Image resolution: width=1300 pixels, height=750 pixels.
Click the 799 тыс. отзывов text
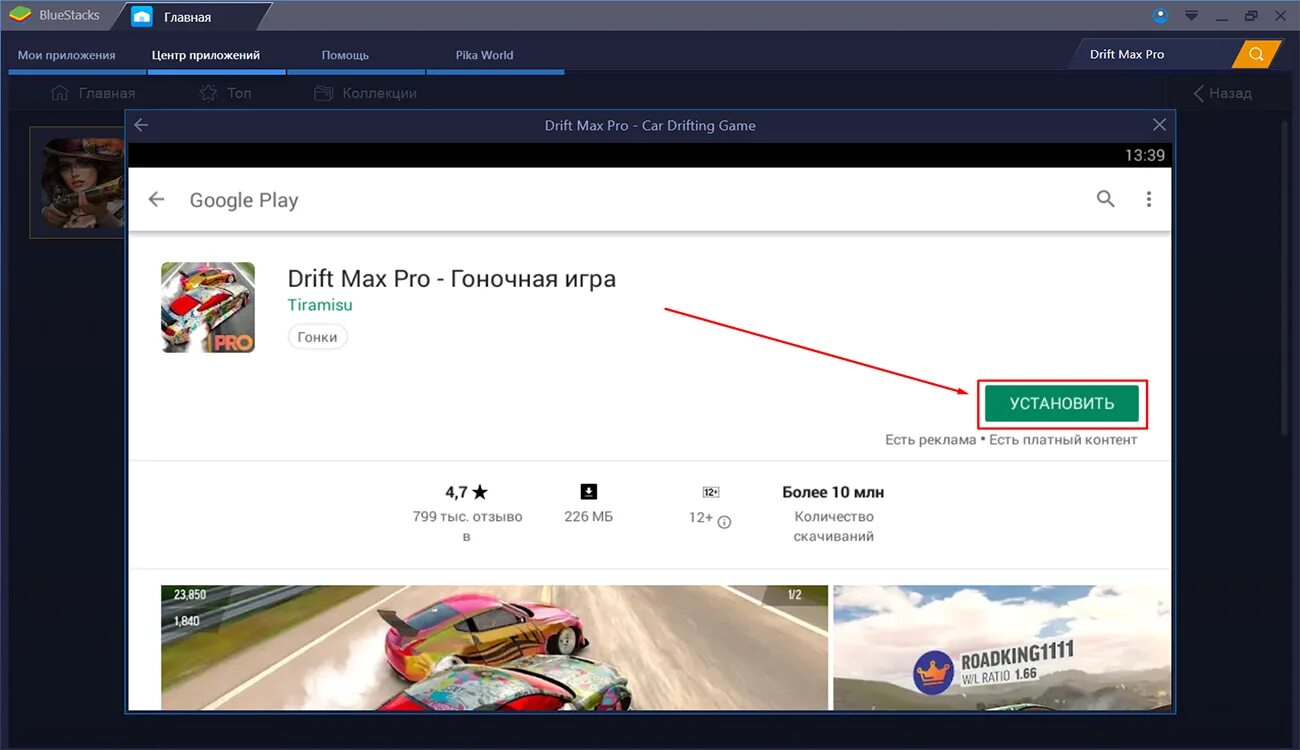click(x=467, y=526)
